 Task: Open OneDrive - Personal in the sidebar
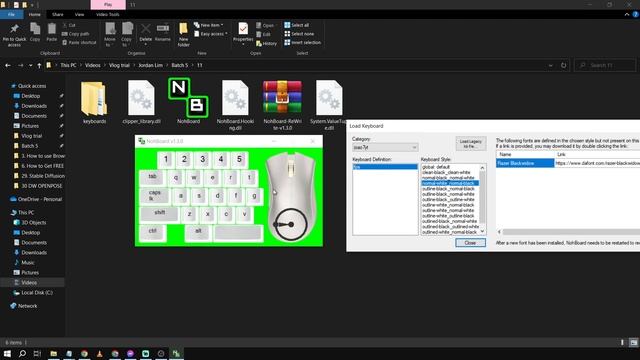click(40, 199)
